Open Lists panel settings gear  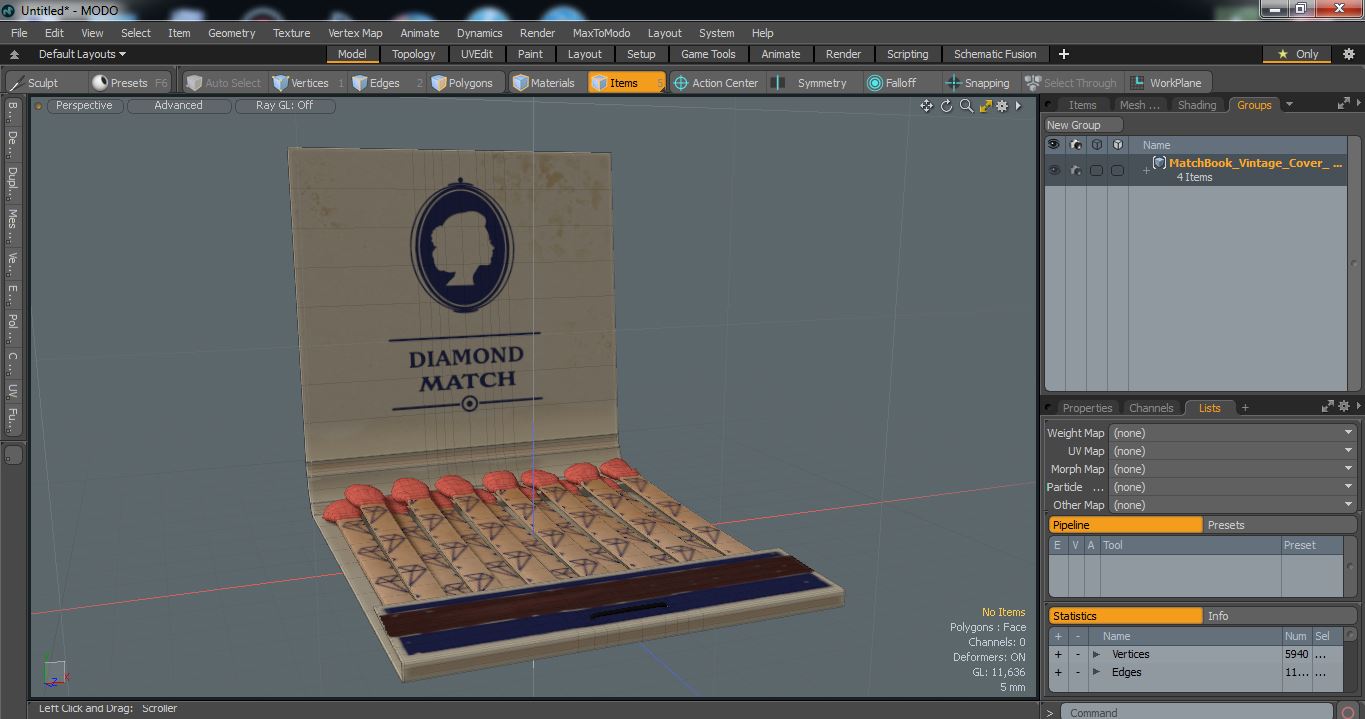[x=1344, y=407]
